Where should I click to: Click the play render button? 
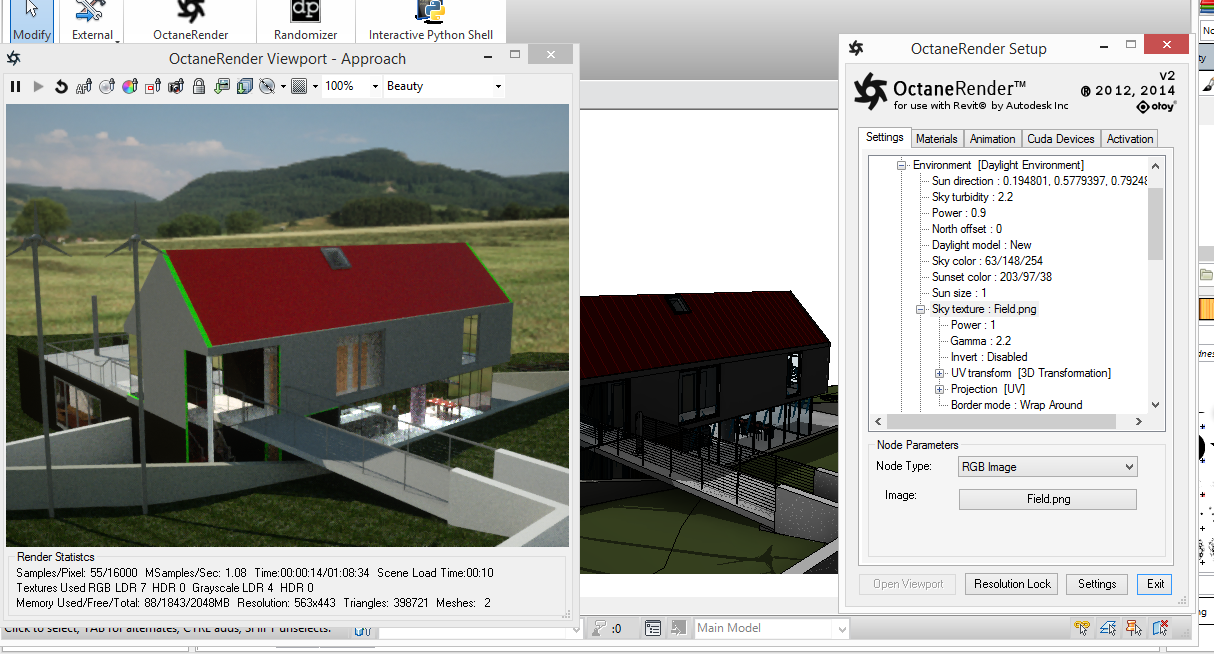[x=39, y=87]
